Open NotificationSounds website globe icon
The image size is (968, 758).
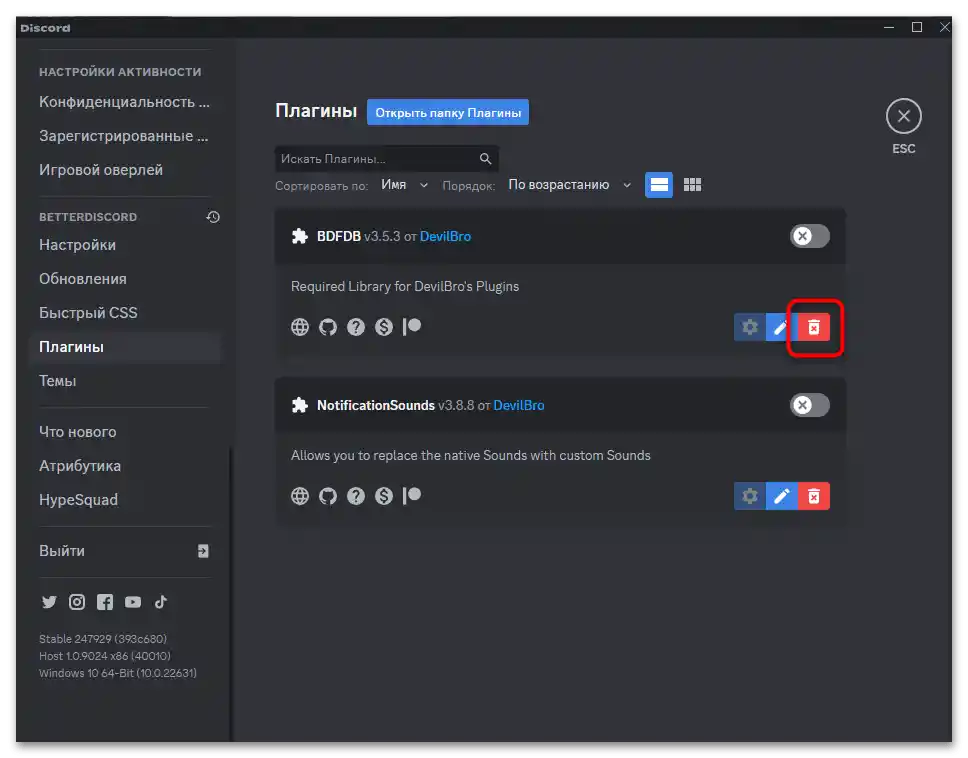coord(299,496)
